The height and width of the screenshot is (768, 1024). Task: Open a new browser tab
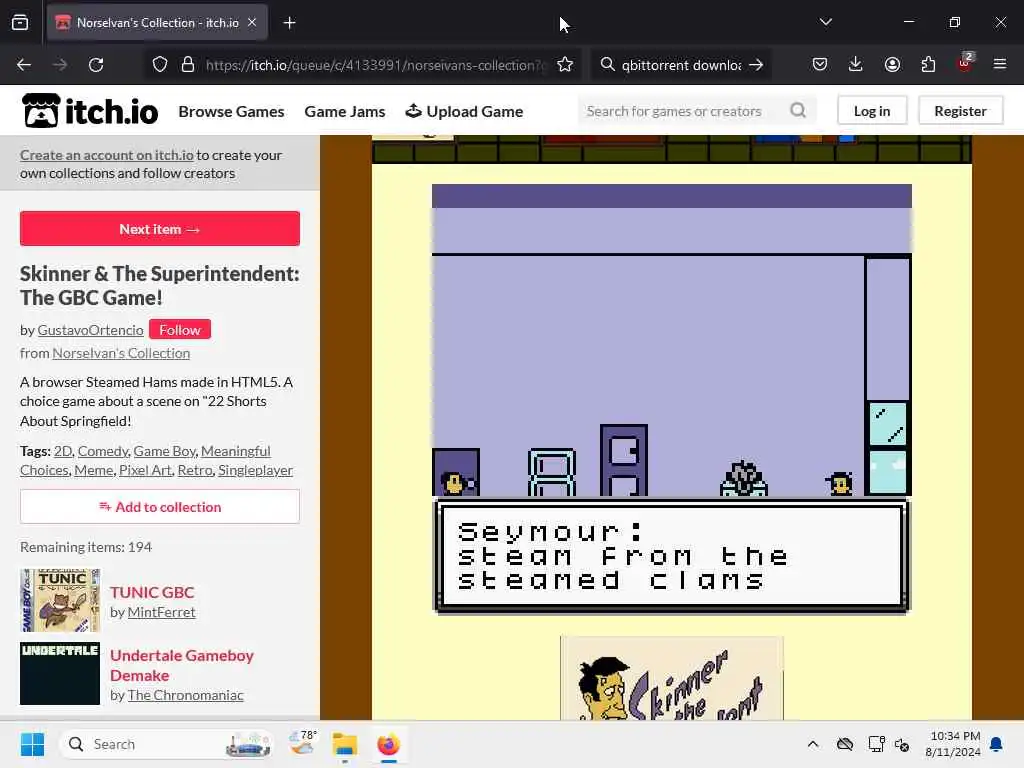point(289,23)
